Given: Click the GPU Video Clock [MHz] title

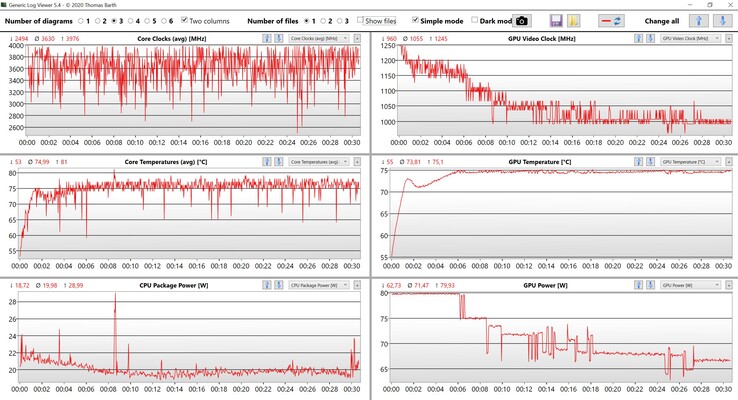Looking at the screenshot, I should [x=541, y=39].
